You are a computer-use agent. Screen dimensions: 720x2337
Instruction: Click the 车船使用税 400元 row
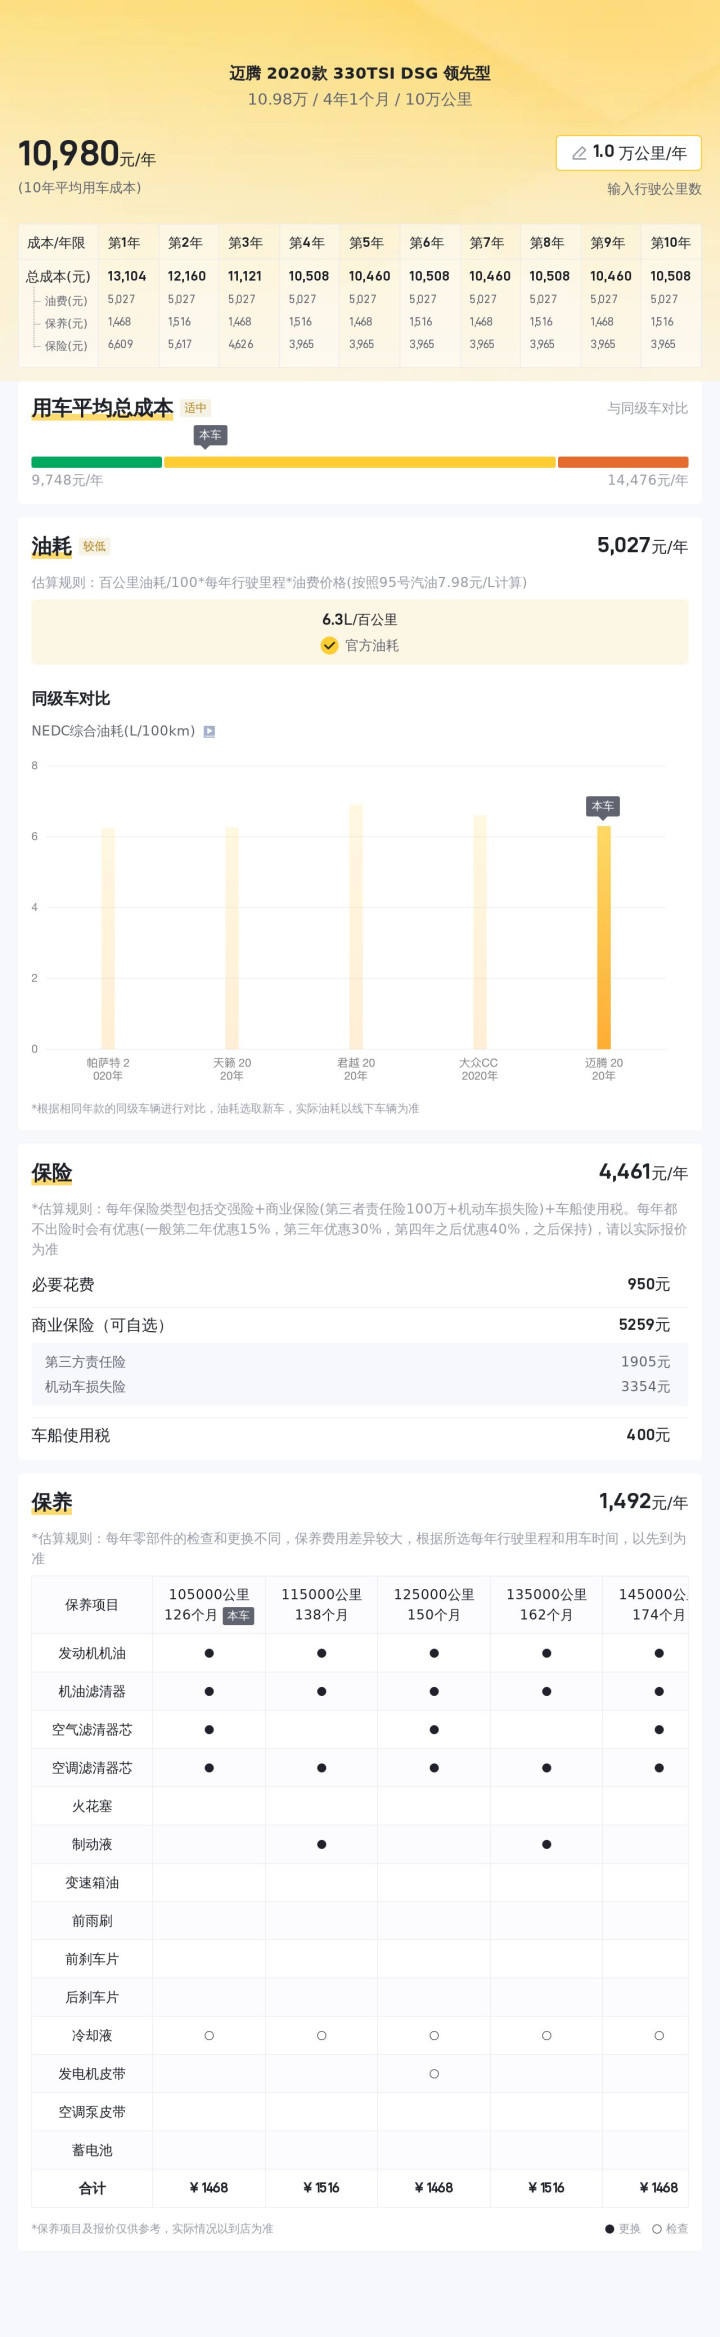360,1435
